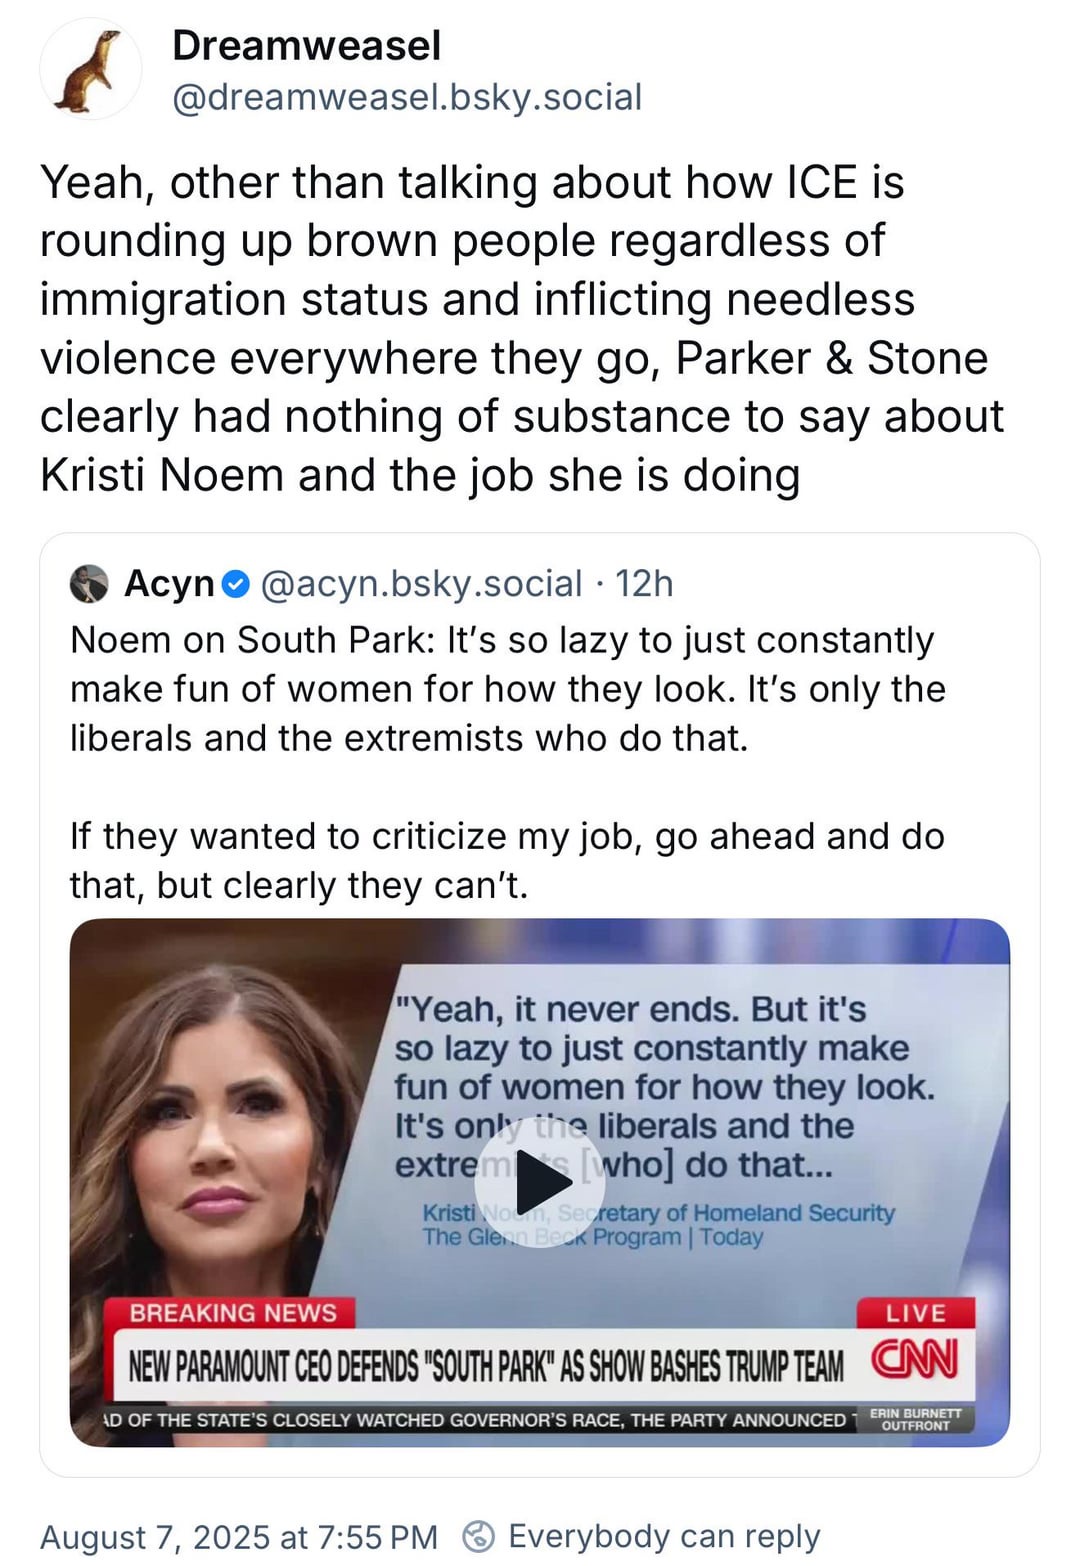Click the August 7, 2025 post timestamp

coord(238,1536)
